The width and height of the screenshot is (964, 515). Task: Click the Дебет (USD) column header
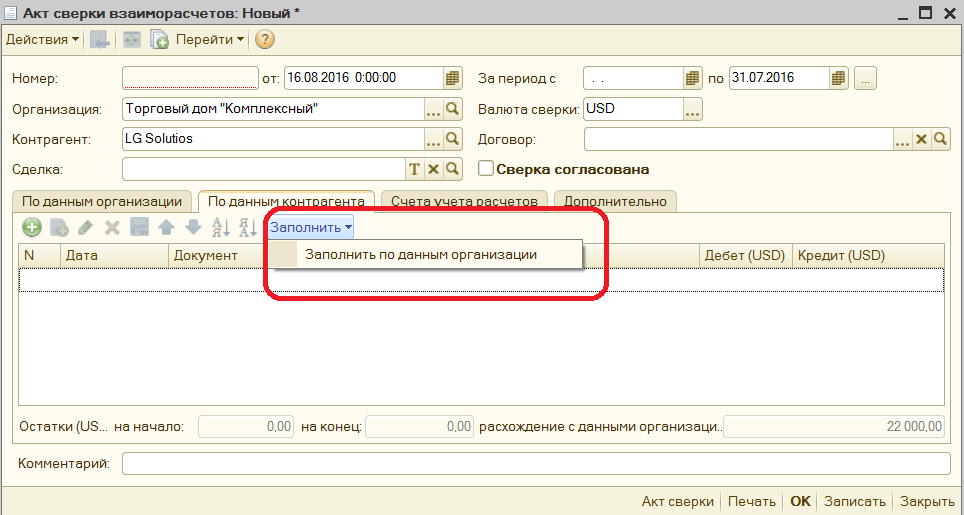746,256
